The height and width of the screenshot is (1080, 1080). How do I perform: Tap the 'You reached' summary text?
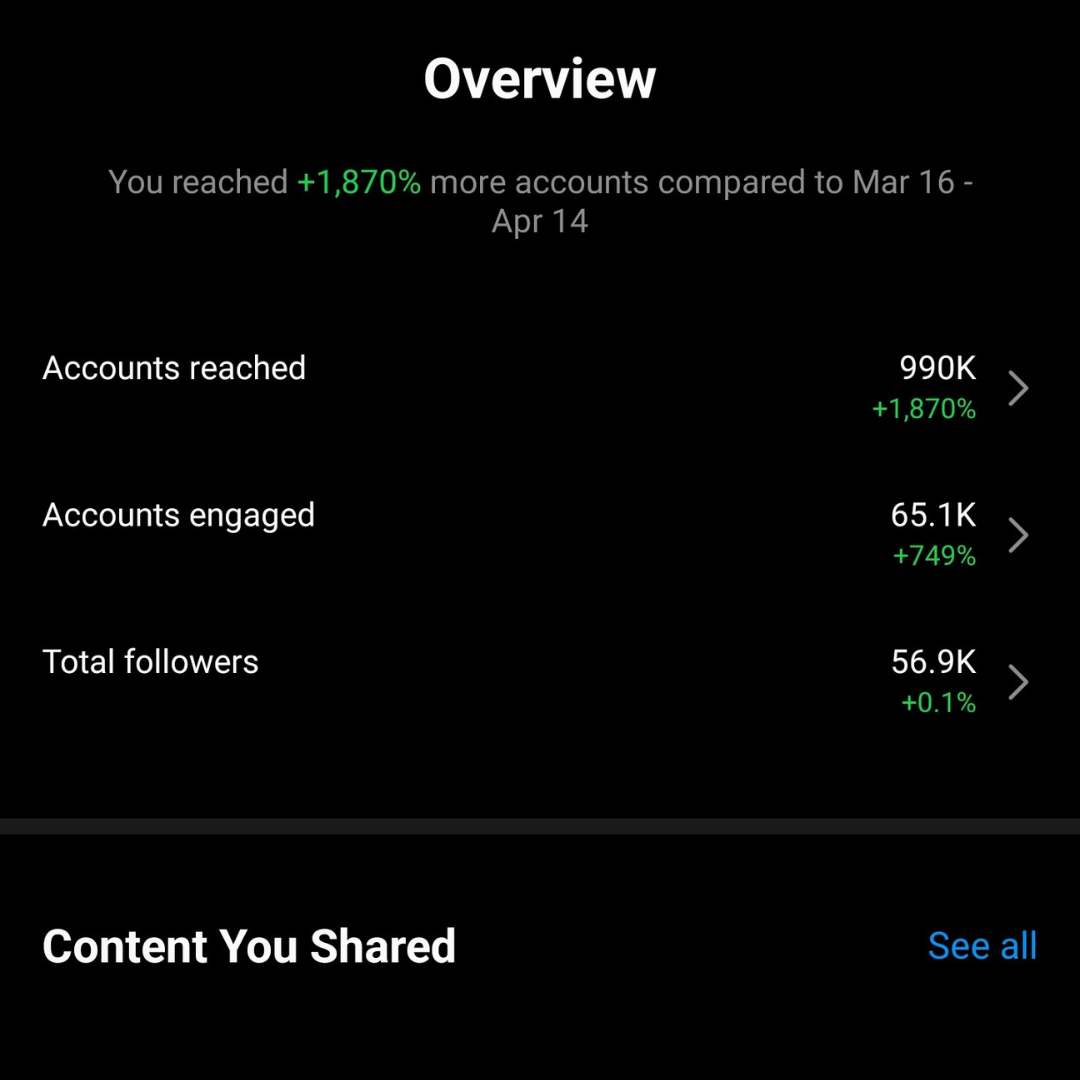pos(198,182)
